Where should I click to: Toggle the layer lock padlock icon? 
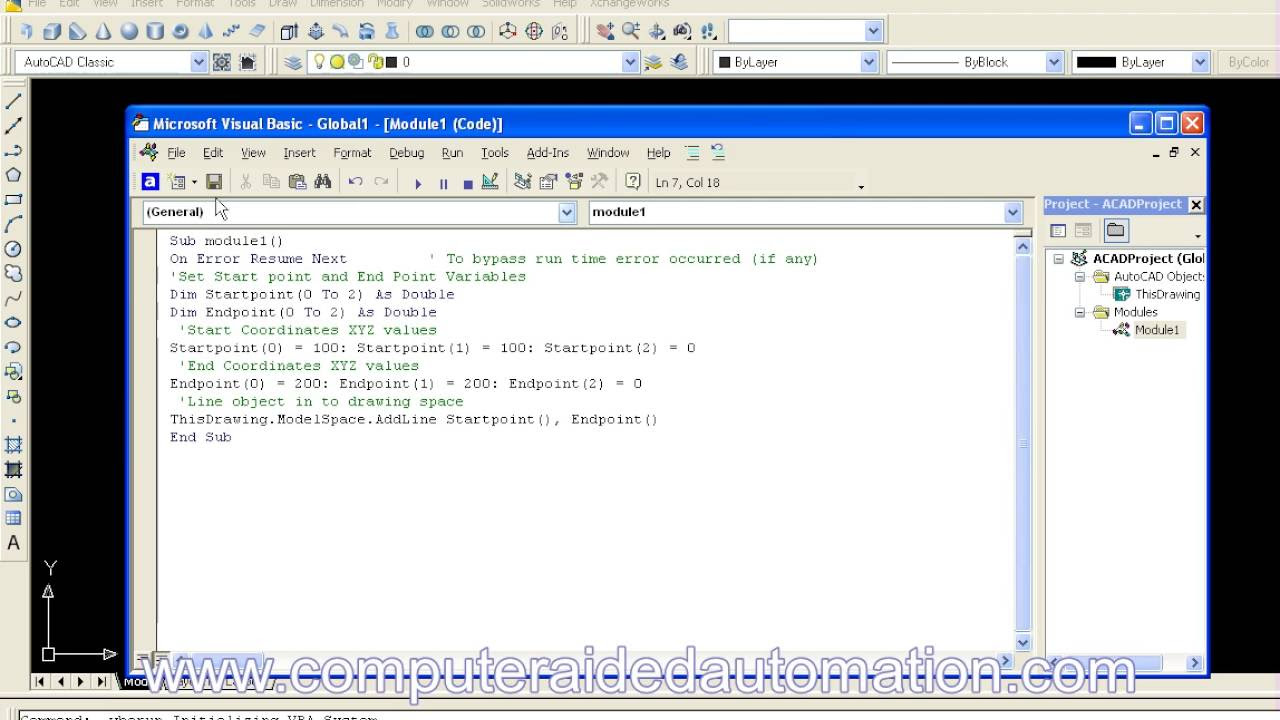[377, 62]
